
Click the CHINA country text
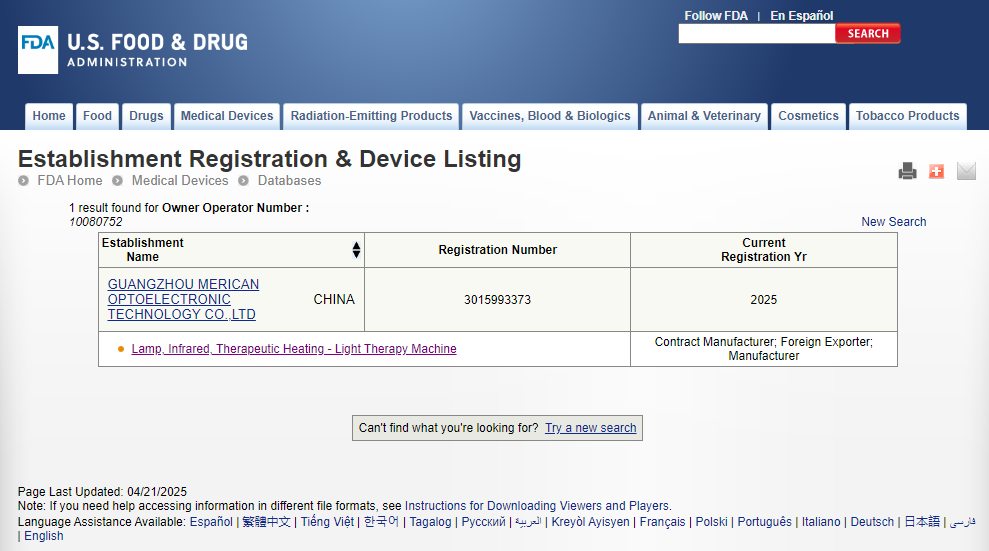(334, 299)
